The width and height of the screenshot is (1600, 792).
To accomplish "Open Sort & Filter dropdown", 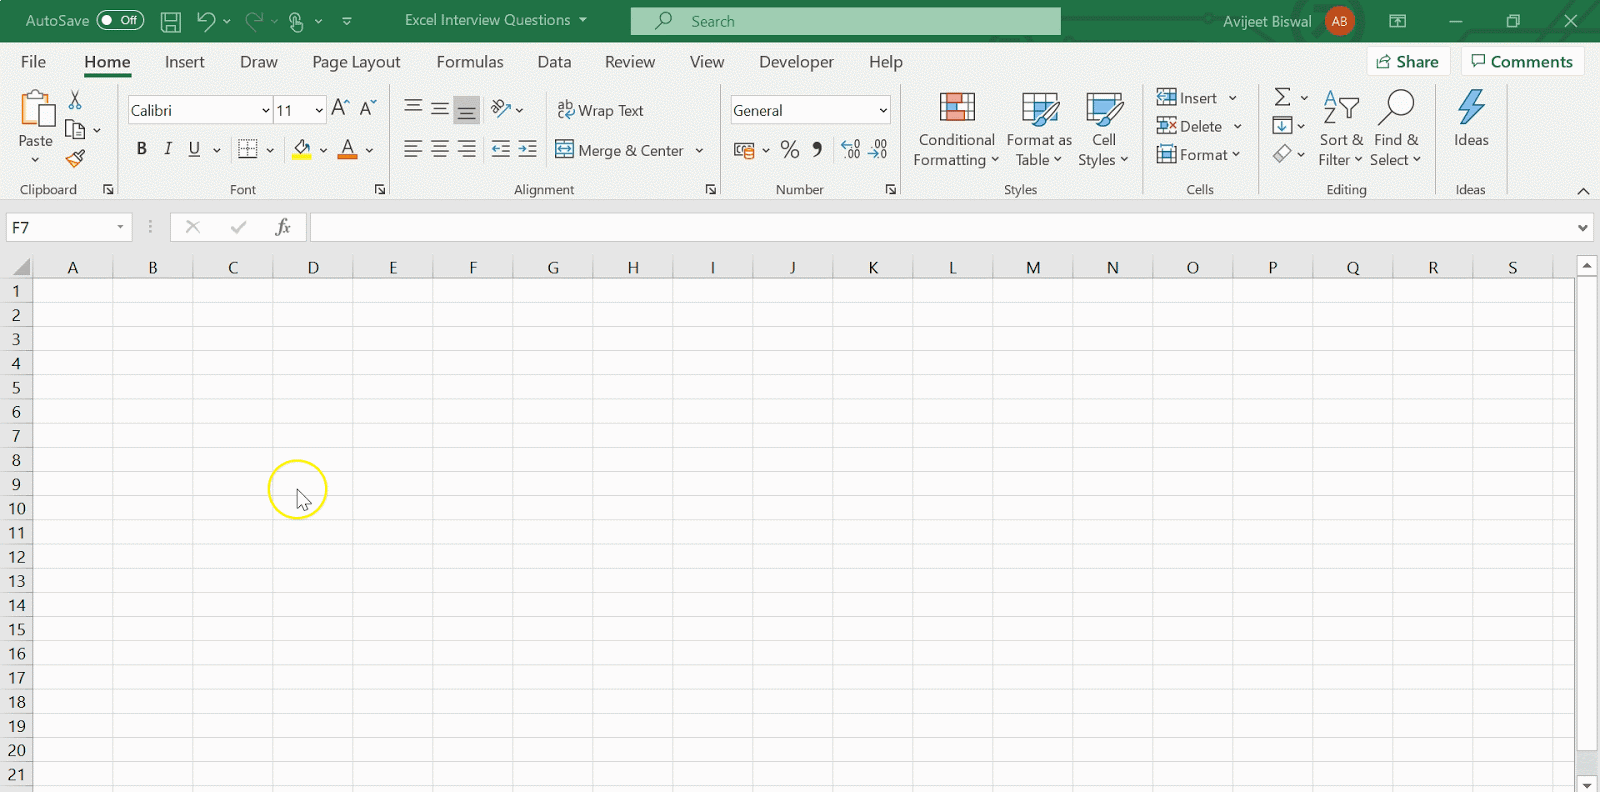I will click(1341, 130).
